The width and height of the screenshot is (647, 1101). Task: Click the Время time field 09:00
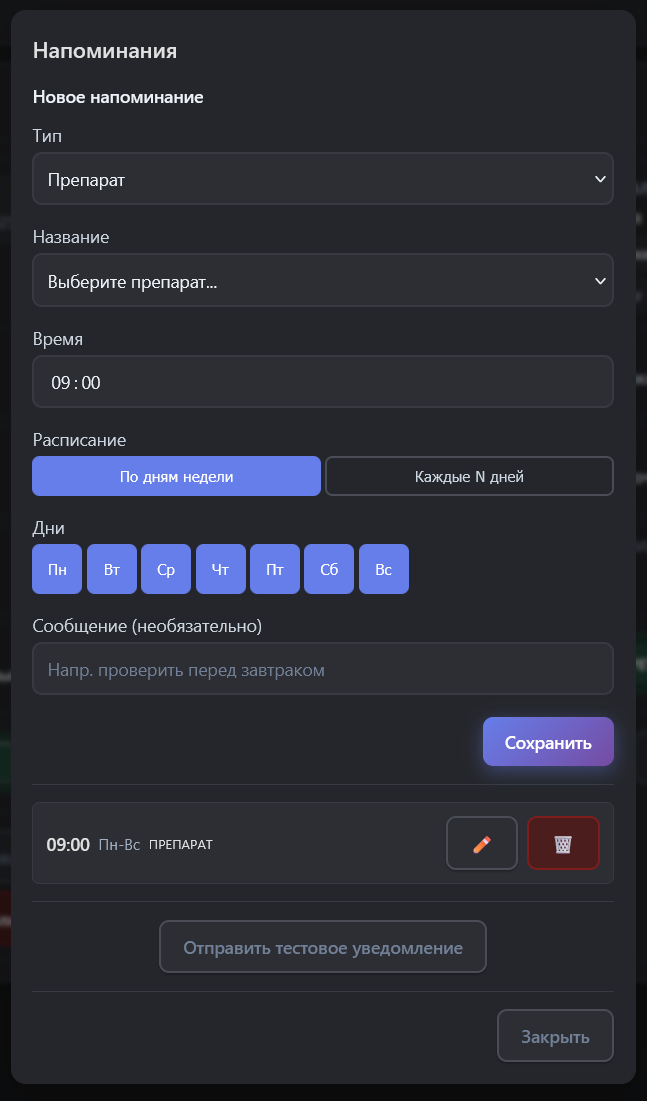[x=322, y=382]
